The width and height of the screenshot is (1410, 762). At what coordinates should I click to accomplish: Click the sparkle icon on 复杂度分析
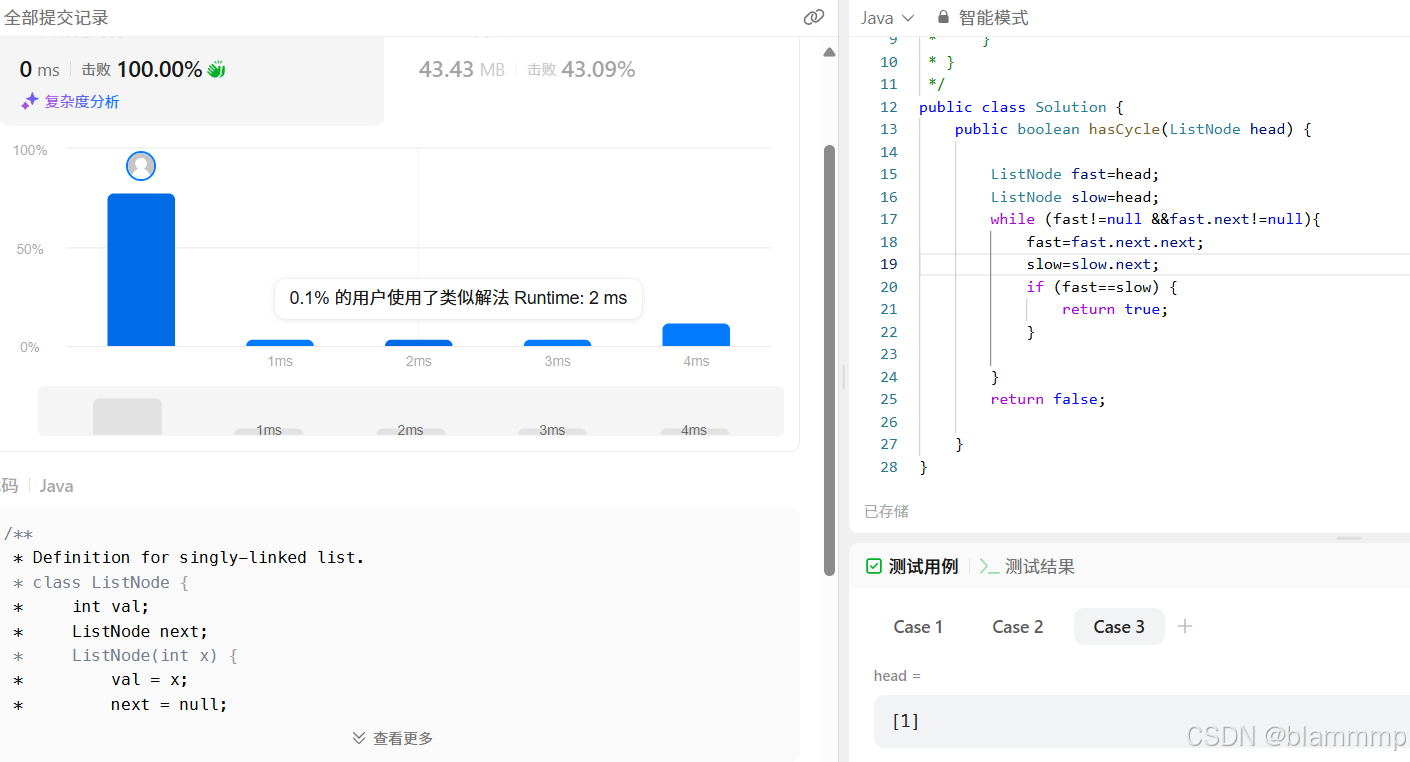coord(30,101)
